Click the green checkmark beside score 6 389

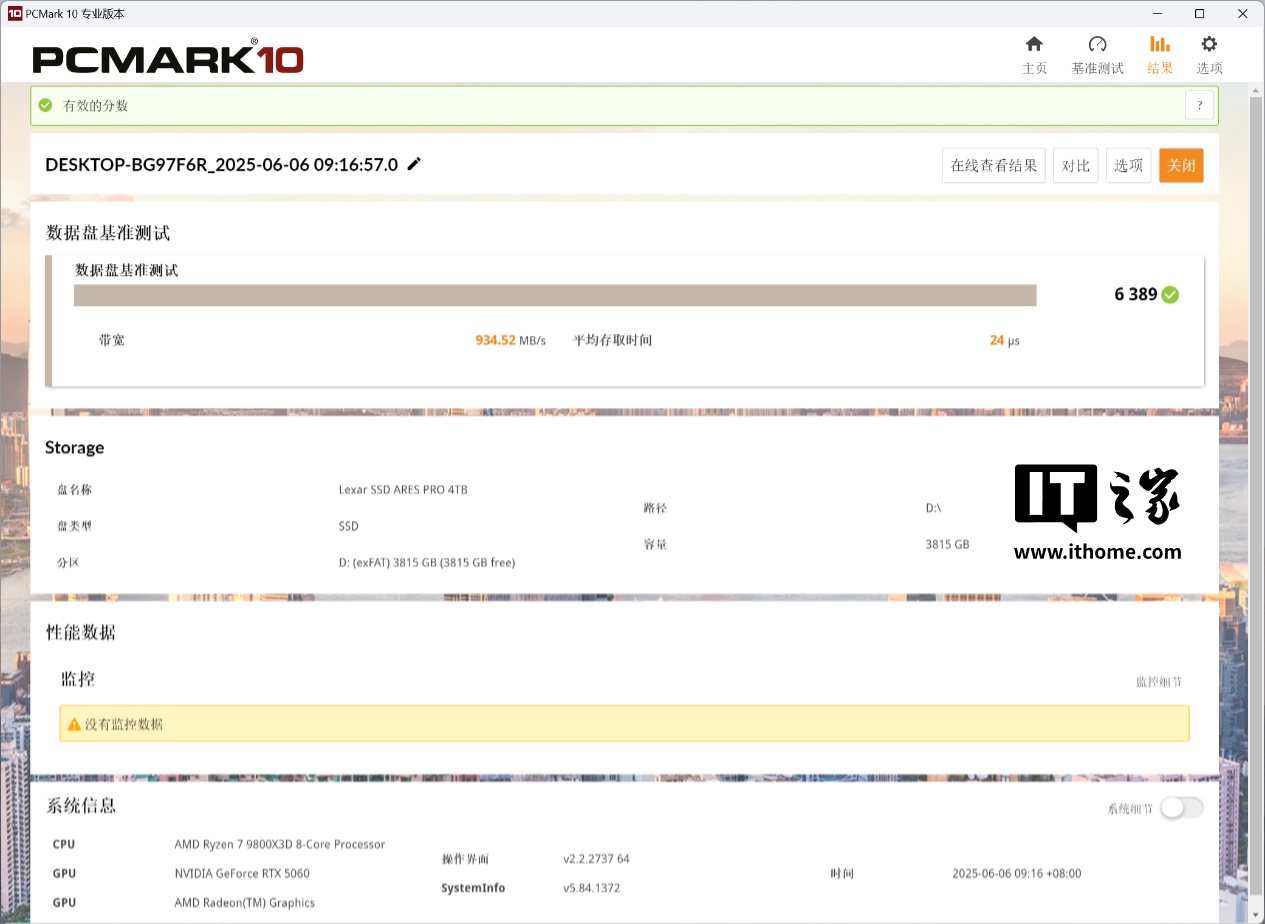[x=1170, y=295]
